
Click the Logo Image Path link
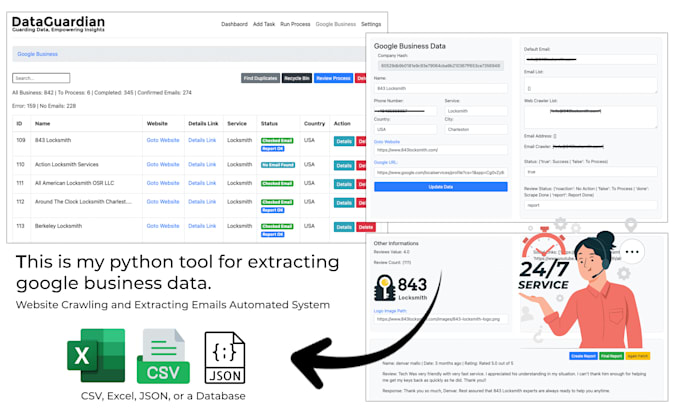390,311
